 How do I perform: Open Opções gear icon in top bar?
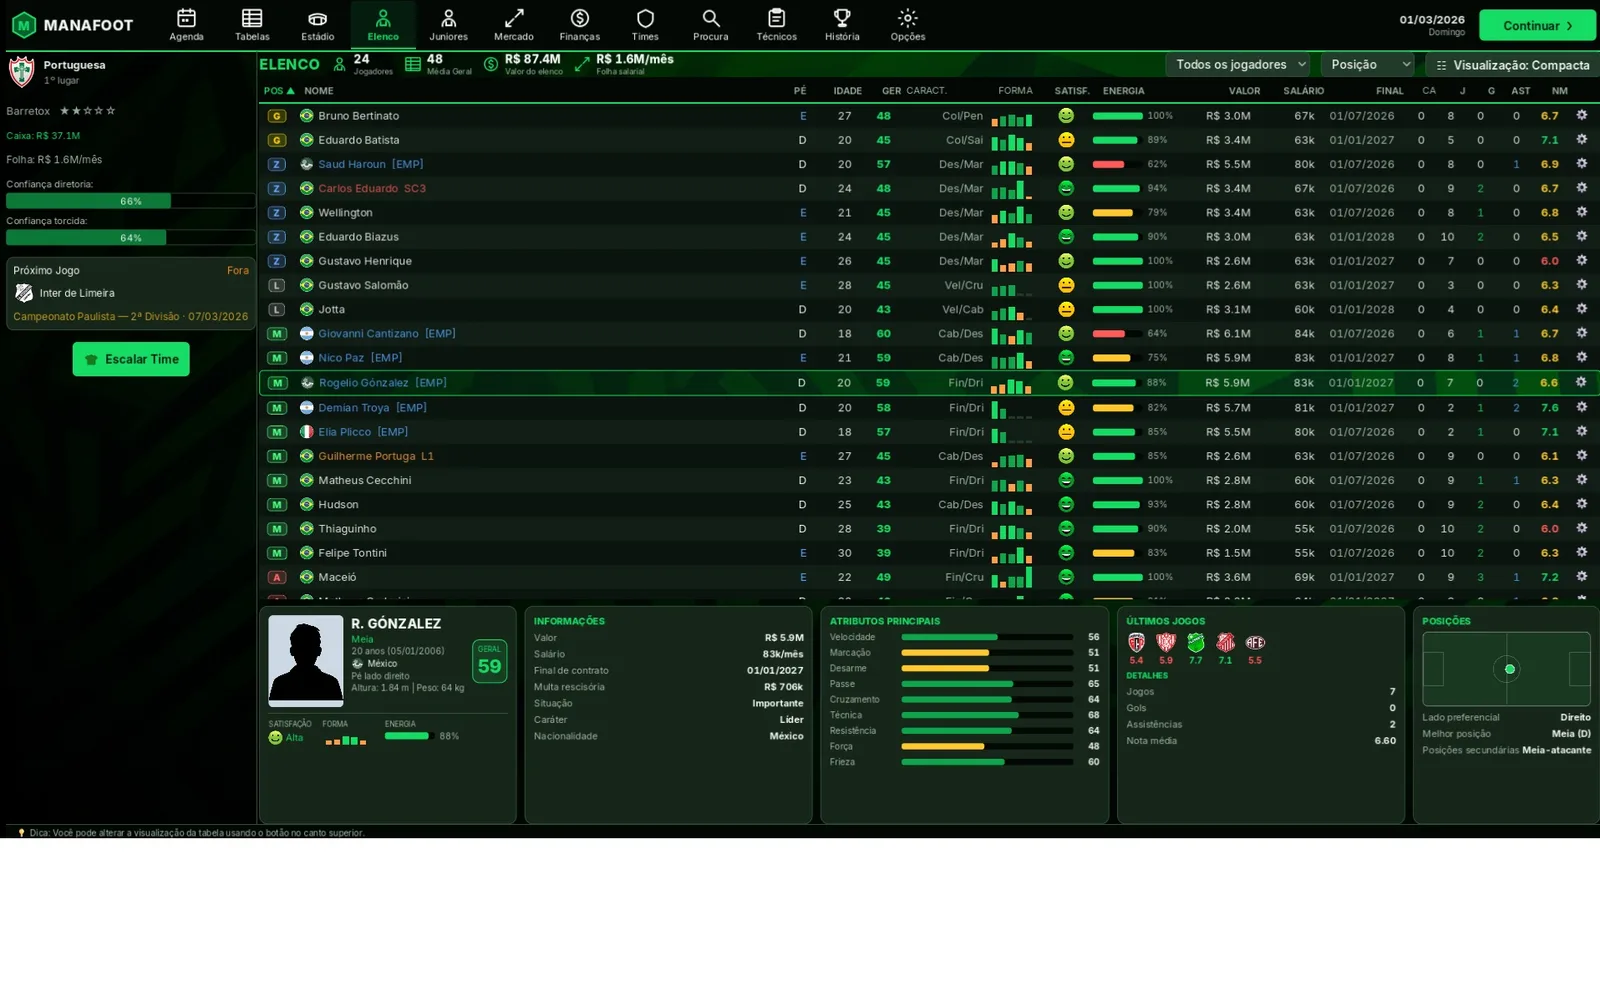pos(907,19)
